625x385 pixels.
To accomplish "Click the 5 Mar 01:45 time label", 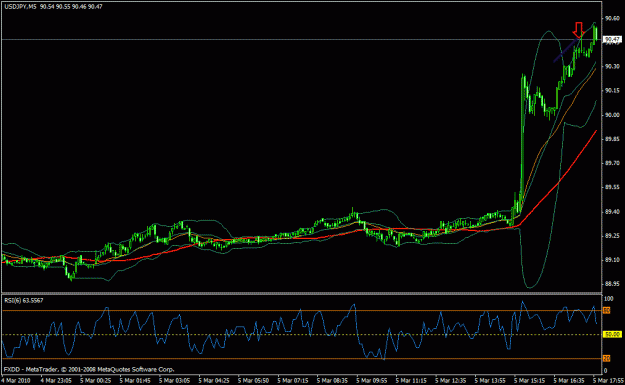I will (x=135, y=381).
